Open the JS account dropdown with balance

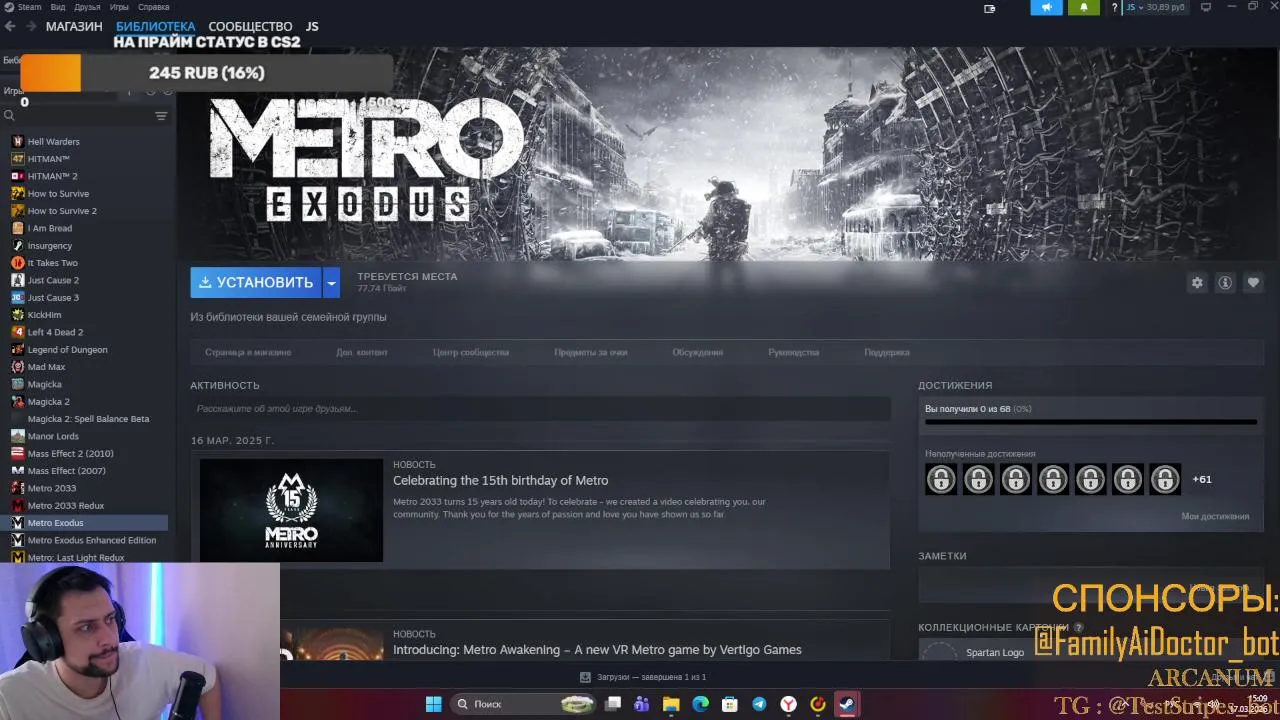pos(1155,7)
